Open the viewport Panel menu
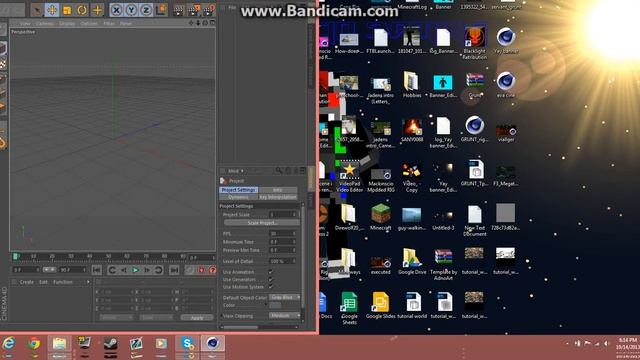Screen dimensions: 640x360 (126, 24)
